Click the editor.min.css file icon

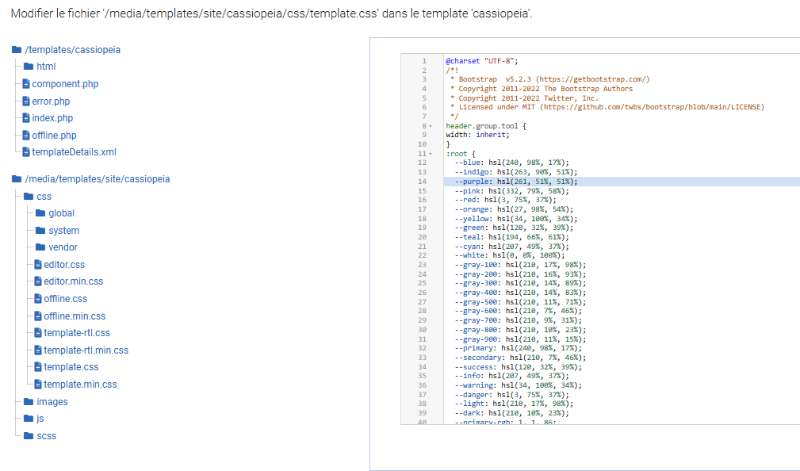click(x=38, y=281)
